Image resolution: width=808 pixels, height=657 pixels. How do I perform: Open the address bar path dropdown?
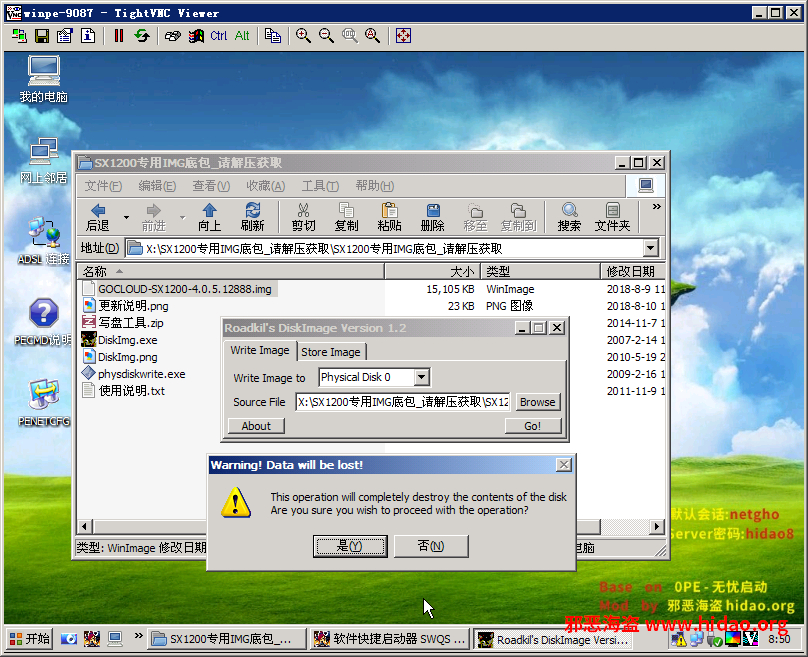(651, 248)
